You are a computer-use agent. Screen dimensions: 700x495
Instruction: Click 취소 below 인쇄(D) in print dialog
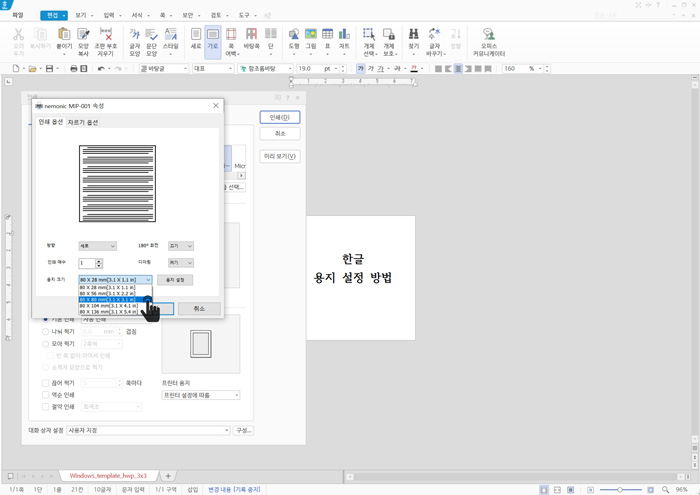pos(280,133)
